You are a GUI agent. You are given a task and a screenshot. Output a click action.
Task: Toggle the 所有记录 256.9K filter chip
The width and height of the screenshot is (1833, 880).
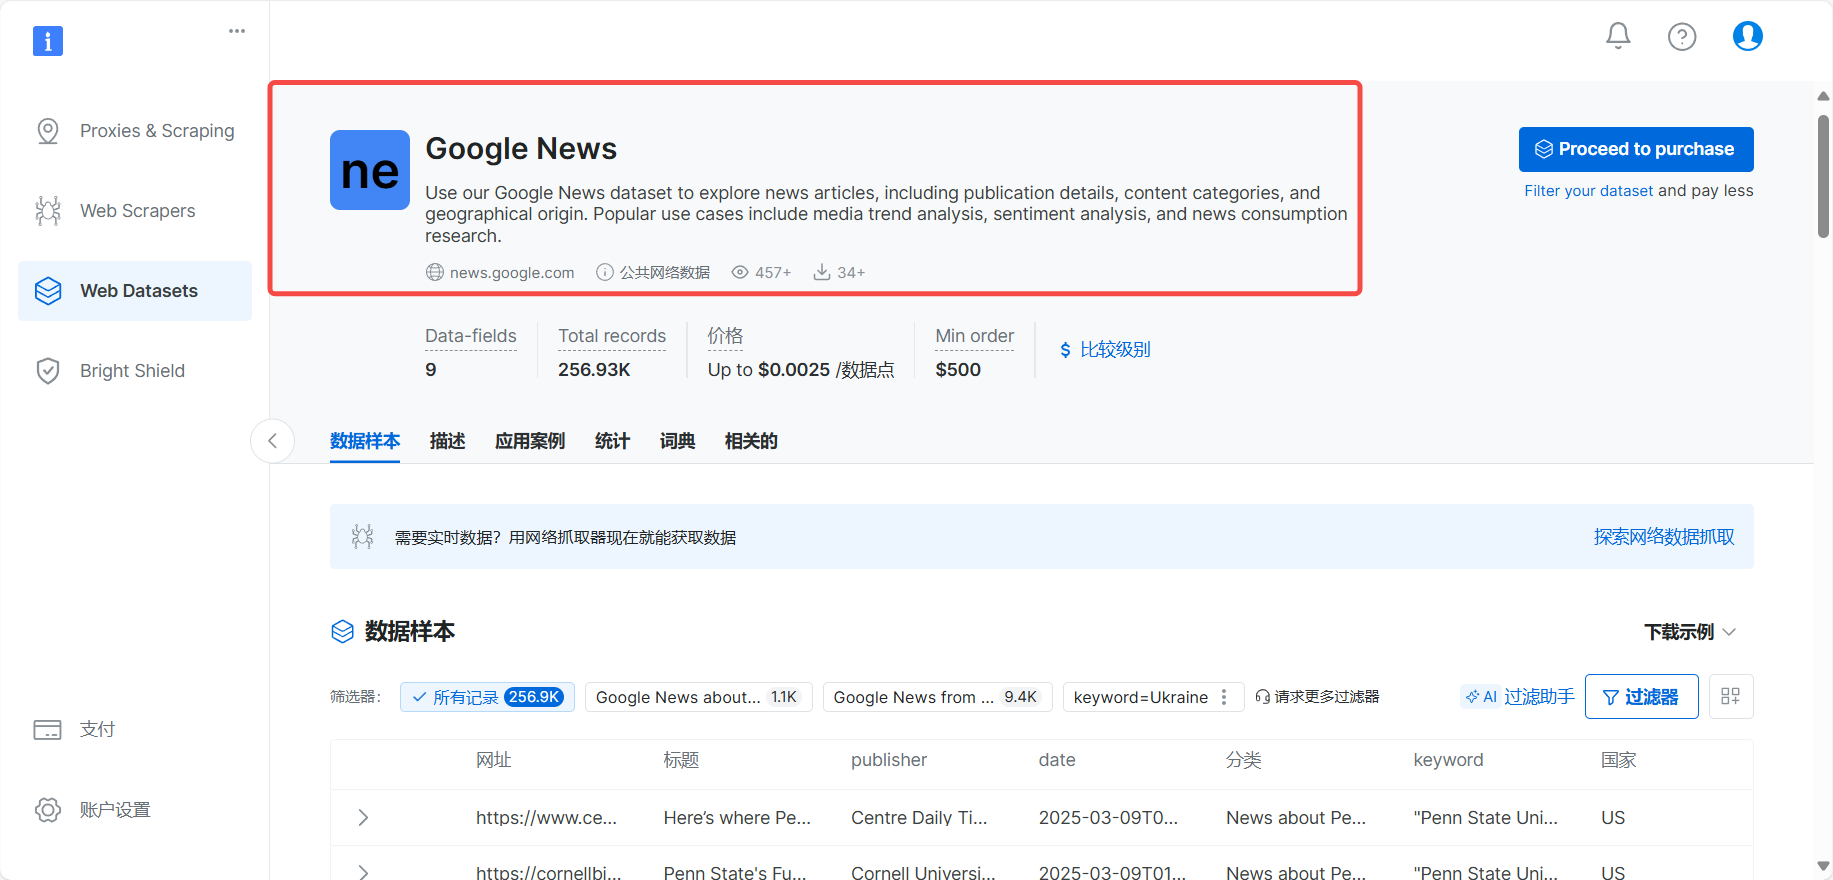(x=487, y=697)
